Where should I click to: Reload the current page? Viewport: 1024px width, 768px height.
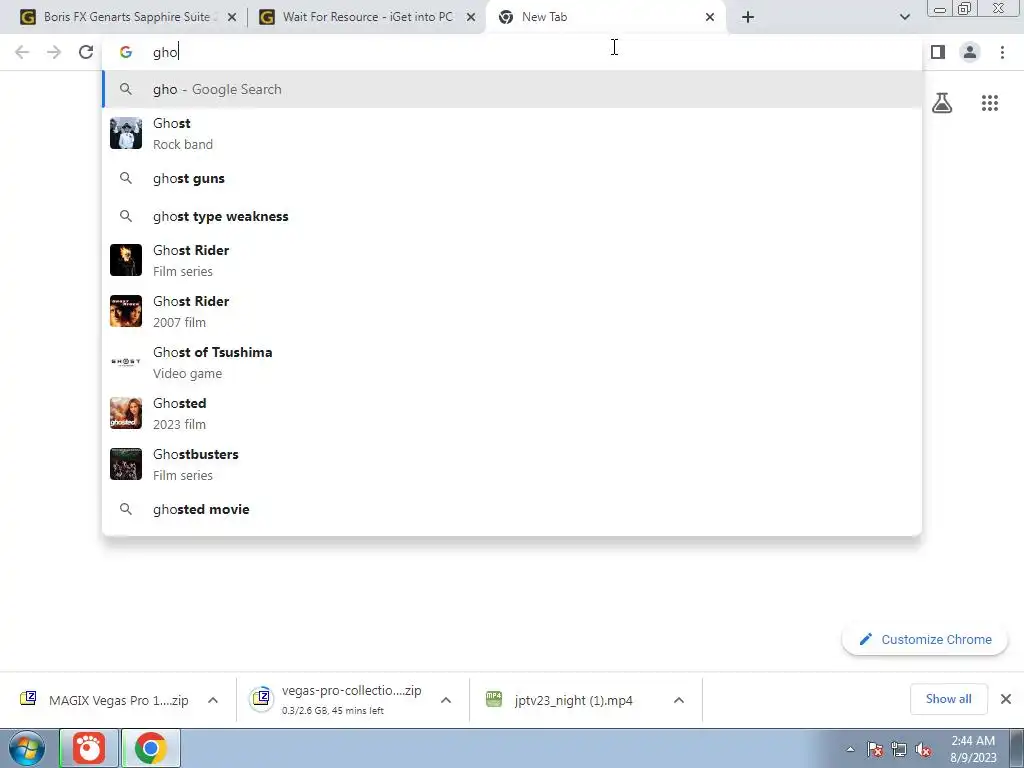click(86, 52)
